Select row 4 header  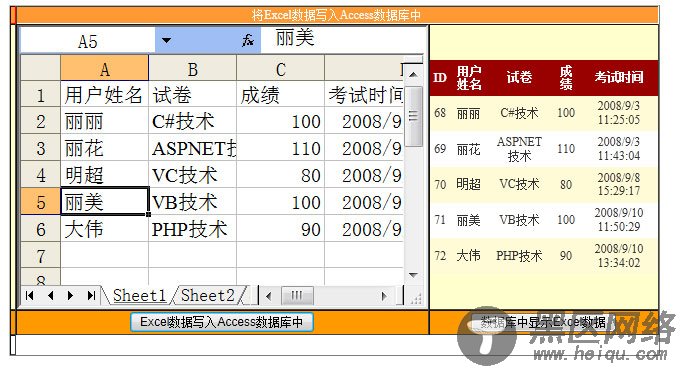click(x=40, y=175)
